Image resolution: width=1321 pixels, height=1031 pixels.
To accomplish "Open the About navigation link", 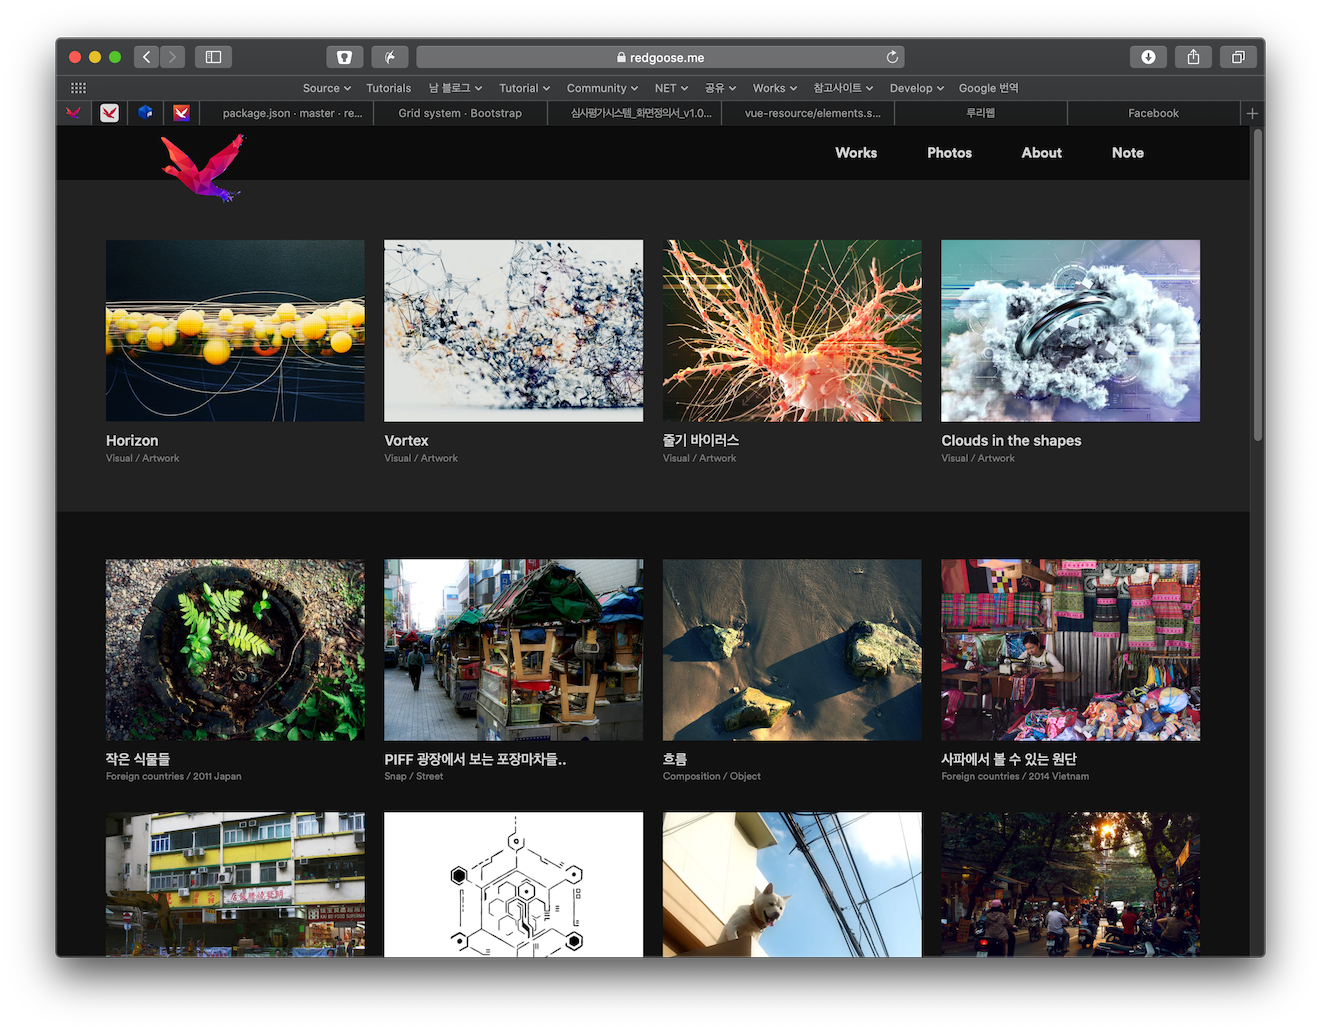I will click(x=1041, y=153).
